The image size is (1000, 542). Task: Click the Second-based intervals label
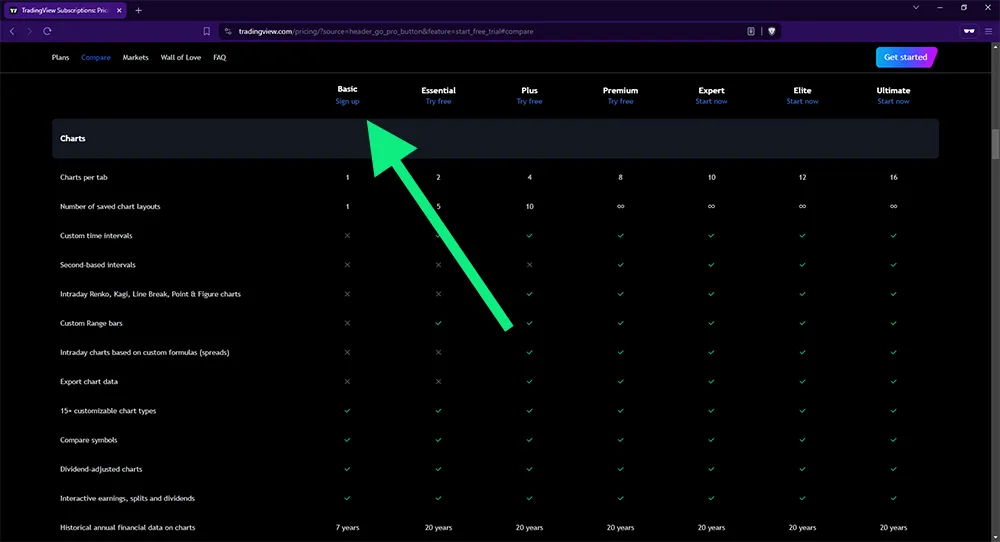[98, 265]
